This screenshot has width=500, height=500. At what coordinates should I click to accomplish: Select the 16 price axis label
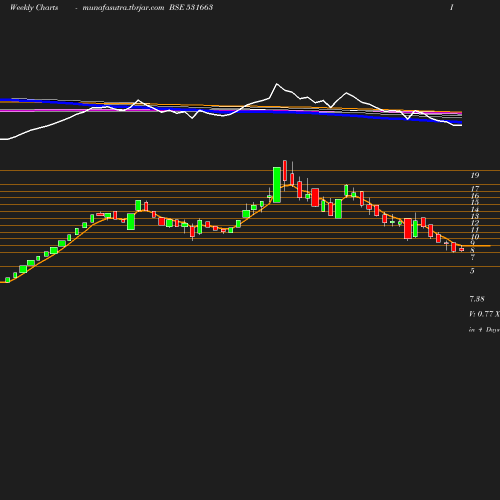tap(475, 196)
